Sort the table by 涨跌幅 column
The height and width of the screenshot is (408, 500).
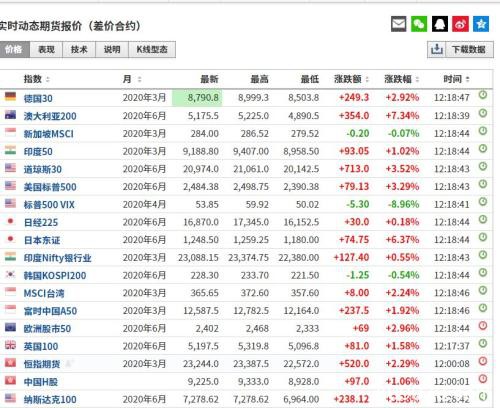tap(401, 79)
